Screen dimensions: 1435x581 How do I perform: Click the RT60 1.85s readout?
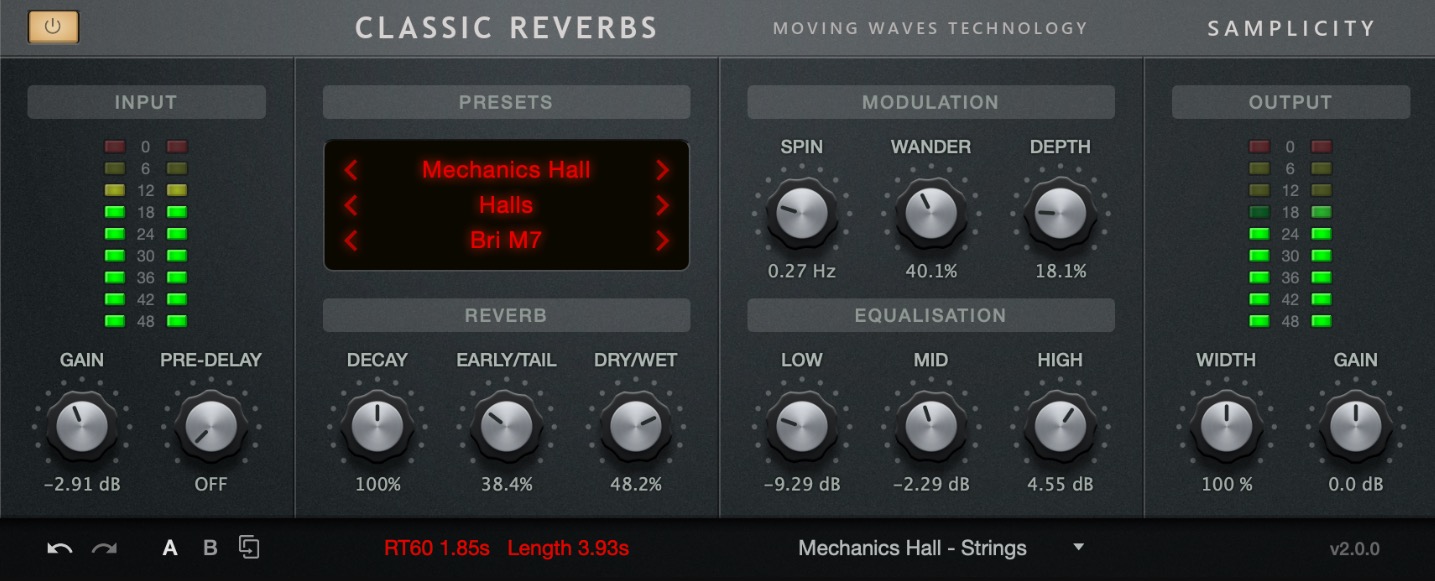[437, 548]
